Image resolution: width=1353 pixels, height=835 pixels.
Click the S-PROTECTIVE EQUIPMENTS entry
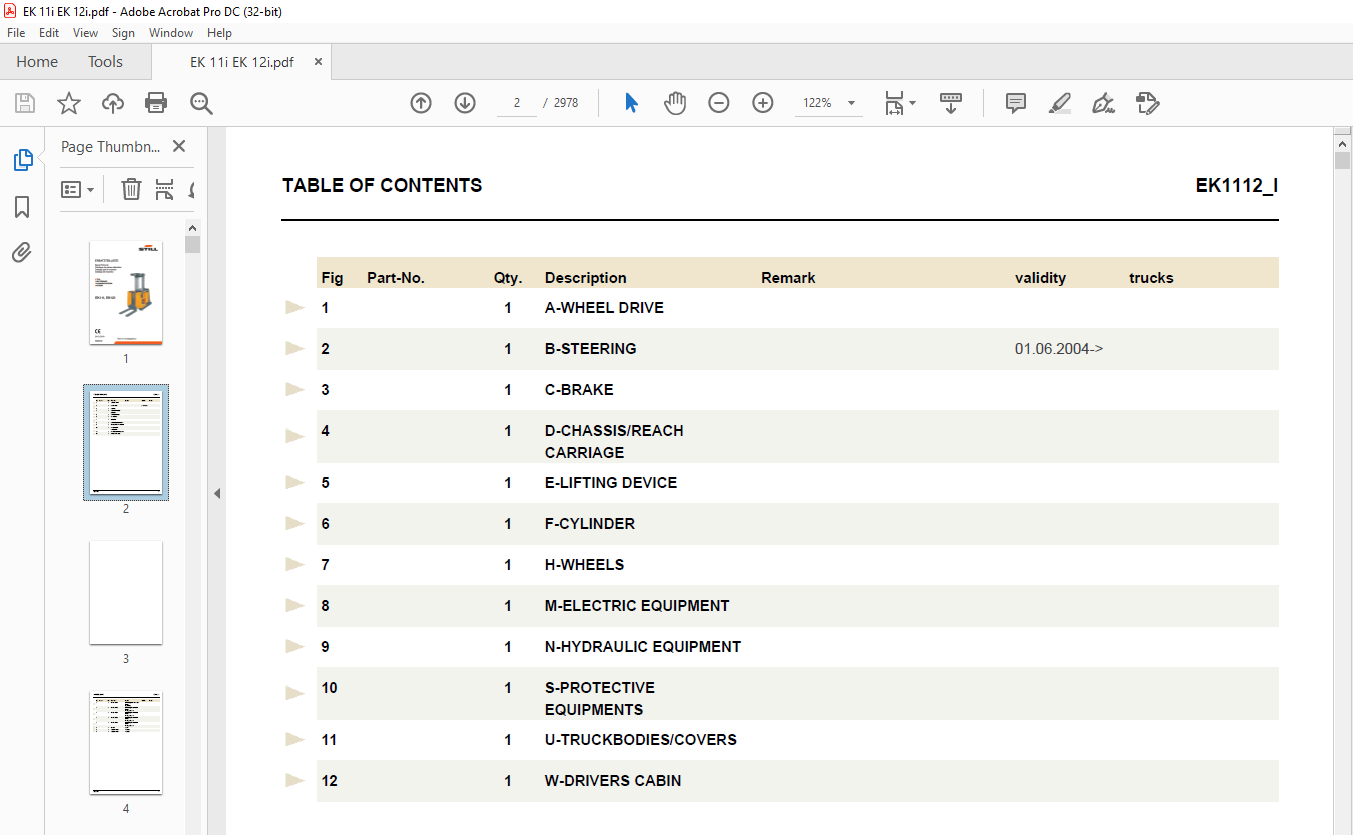pos(600,699)
